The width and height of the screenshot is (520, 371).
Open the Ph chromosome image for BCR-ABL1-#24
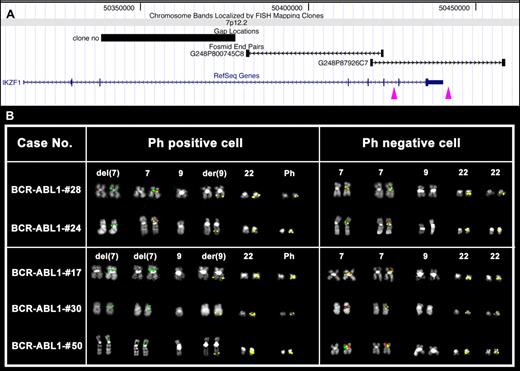tap(287, 231)
